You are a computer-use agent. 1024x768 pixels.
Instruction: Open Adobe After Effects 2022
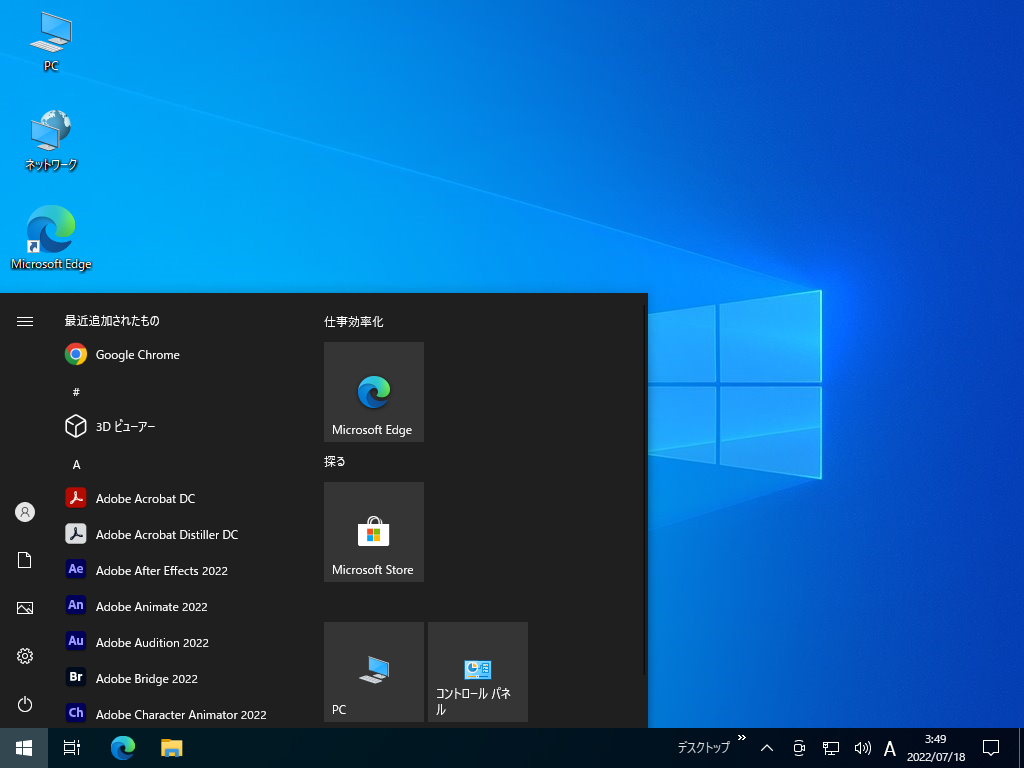pyautogui.click(x=161, y=571)
